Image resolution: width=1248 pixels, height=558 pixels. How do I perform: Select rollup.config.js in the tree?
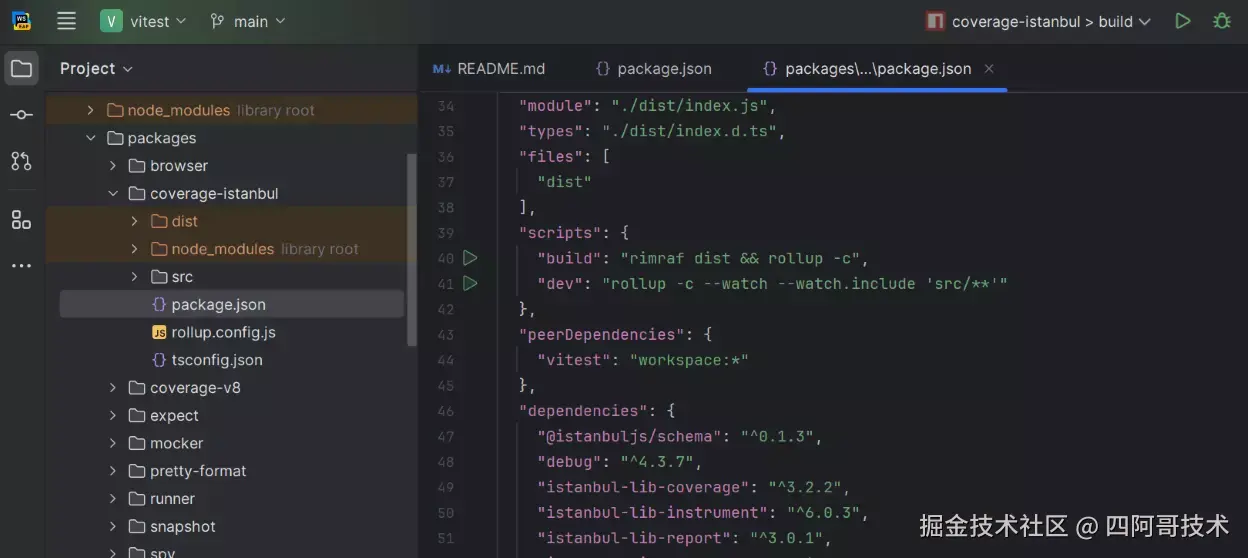click(232, 332)
